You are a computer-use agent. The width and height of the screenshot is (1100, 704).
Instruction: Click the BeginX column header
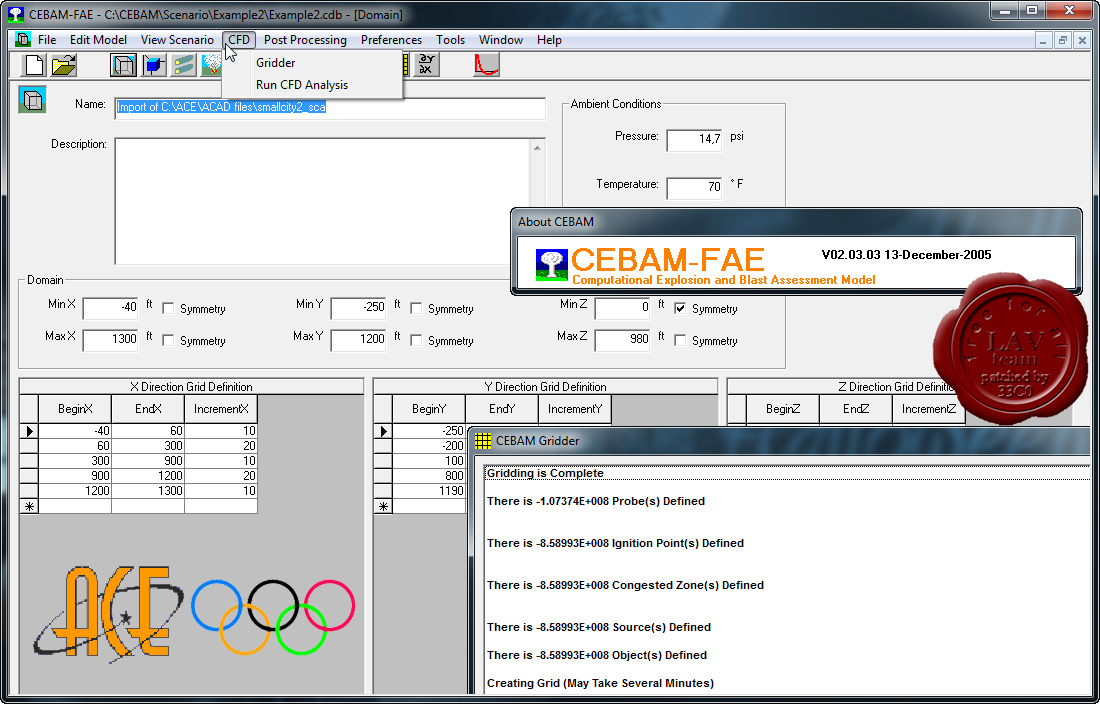pyautogui.click(x=75, y=409)
